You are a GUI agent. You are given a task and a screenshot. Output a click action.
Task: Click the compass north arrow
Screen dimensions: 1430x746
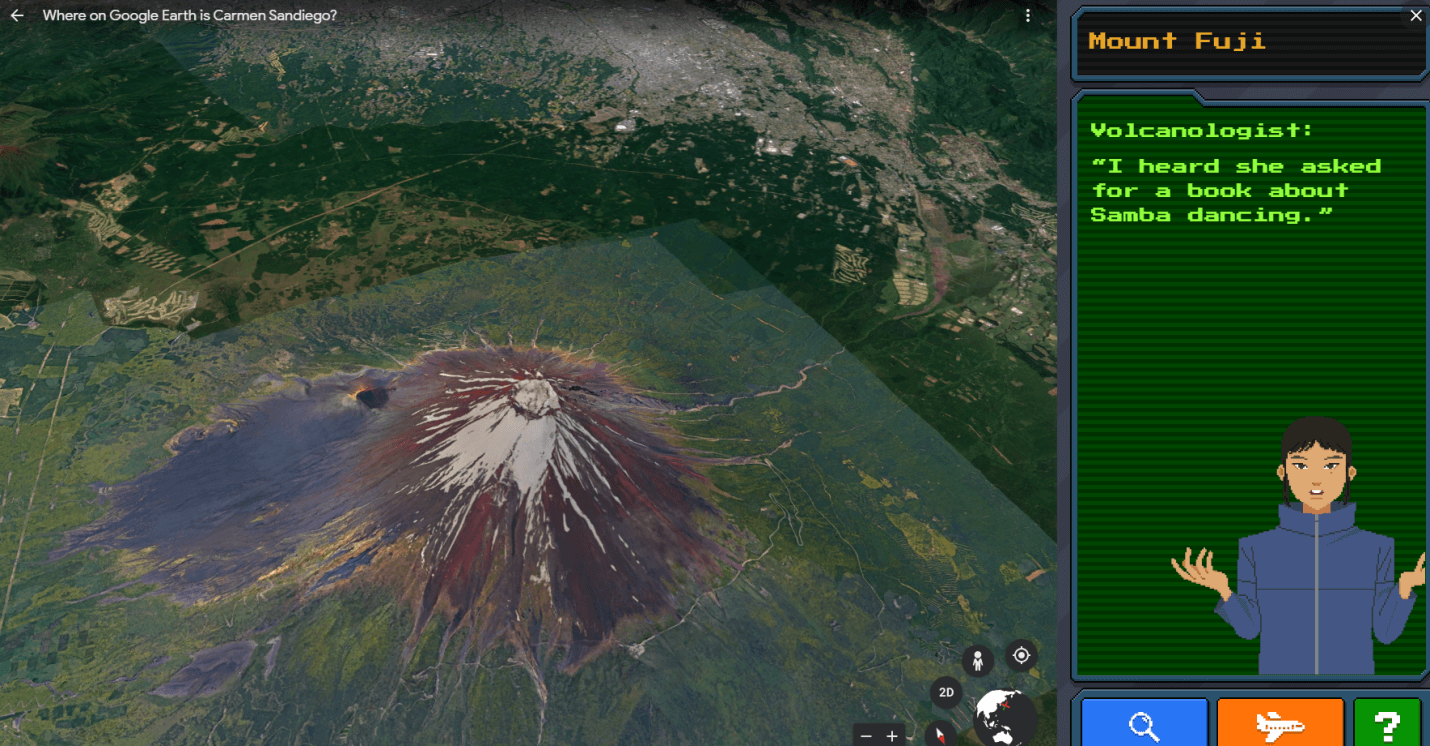tap(940, 735)
